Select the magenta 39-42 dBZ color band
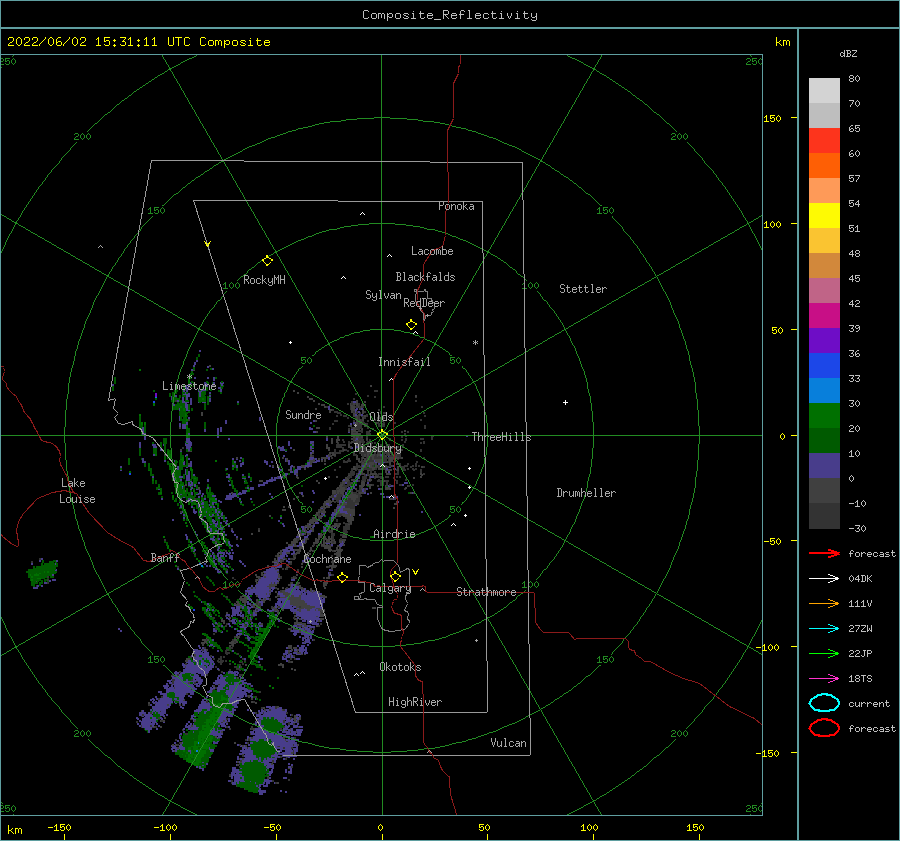The height and width of the screenshot is (841, 900). tap(824, 316)
